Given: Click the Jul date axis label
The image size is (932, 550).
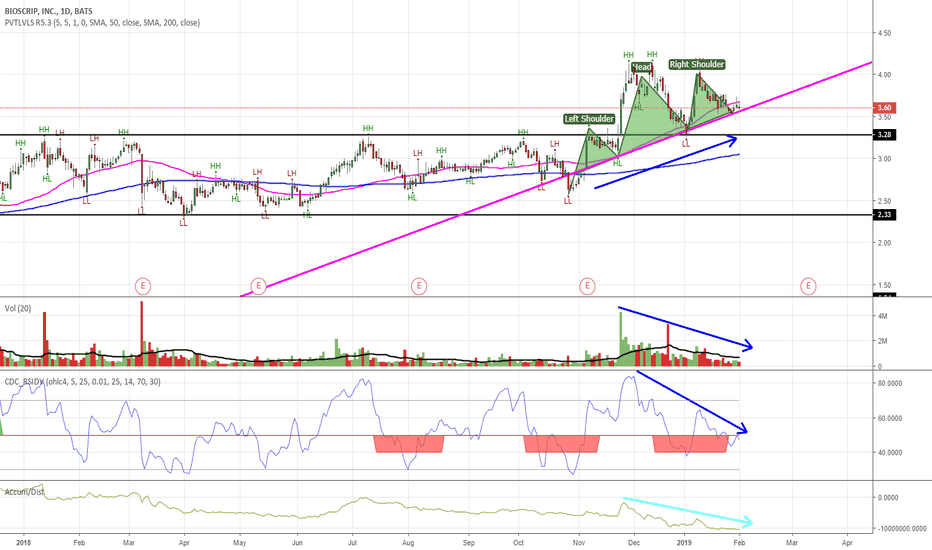Looking at the screenshot, I should [352, 542].
